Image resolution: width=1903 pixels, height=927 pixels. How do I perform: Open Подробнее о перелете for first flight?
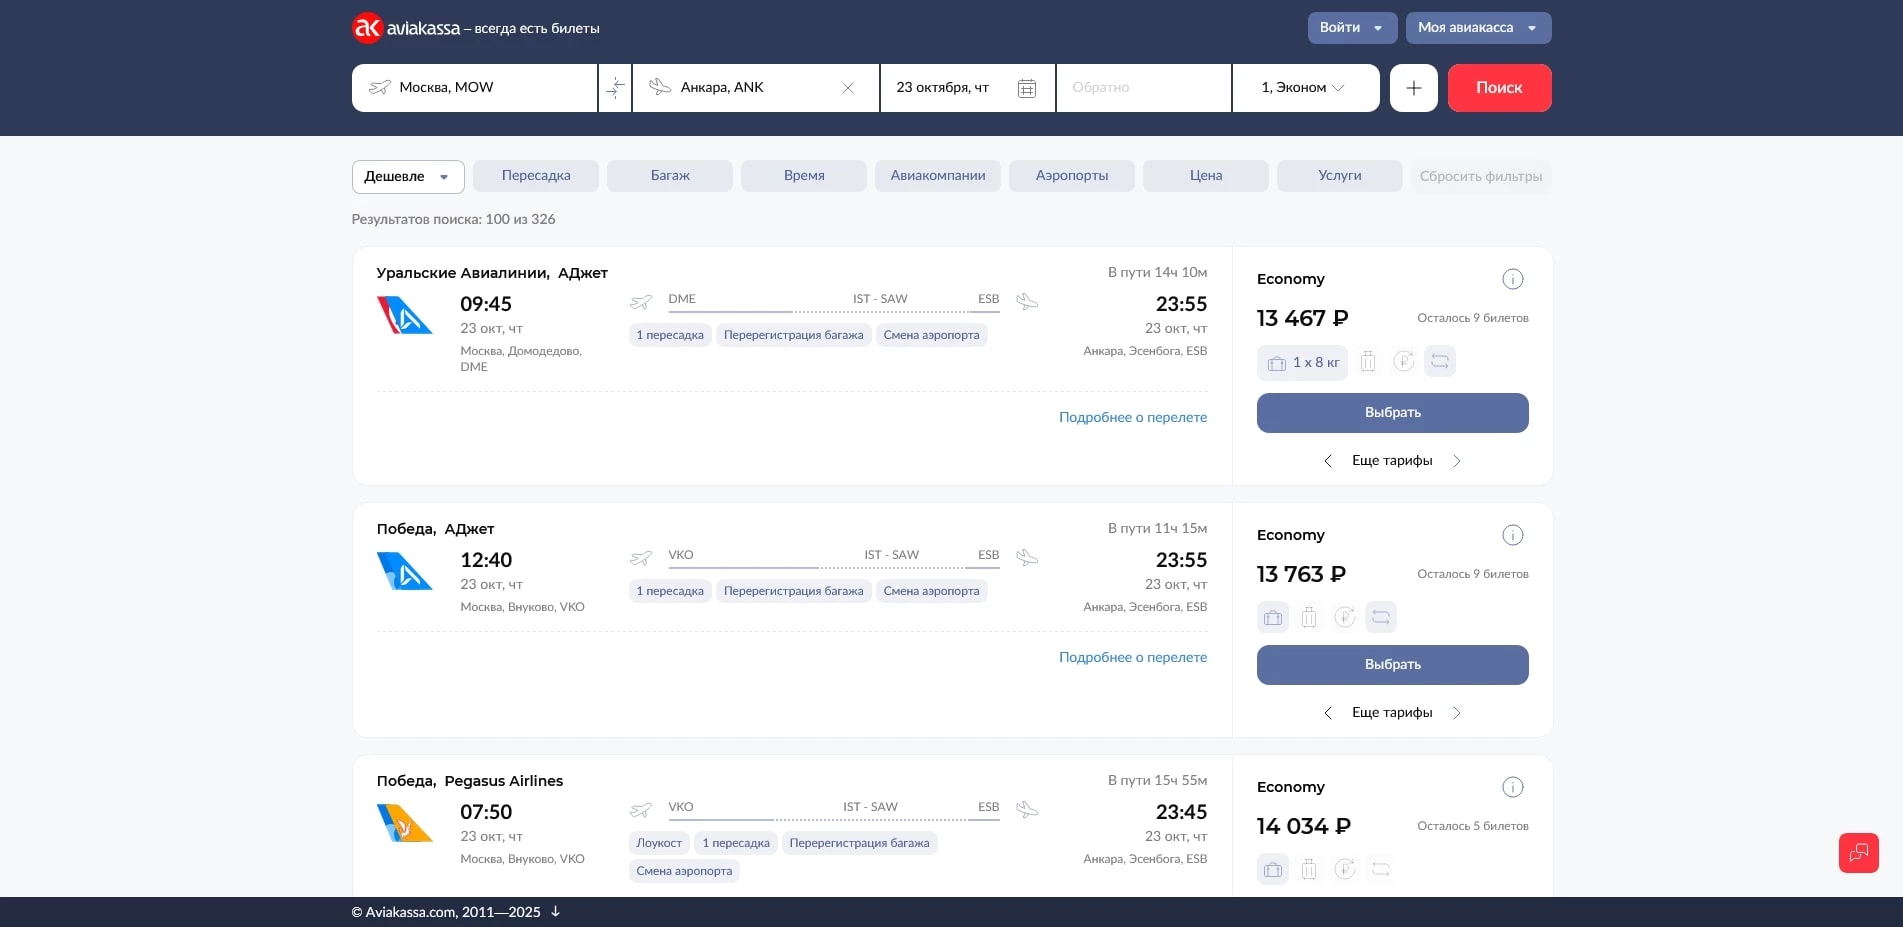pos(1132,417)
